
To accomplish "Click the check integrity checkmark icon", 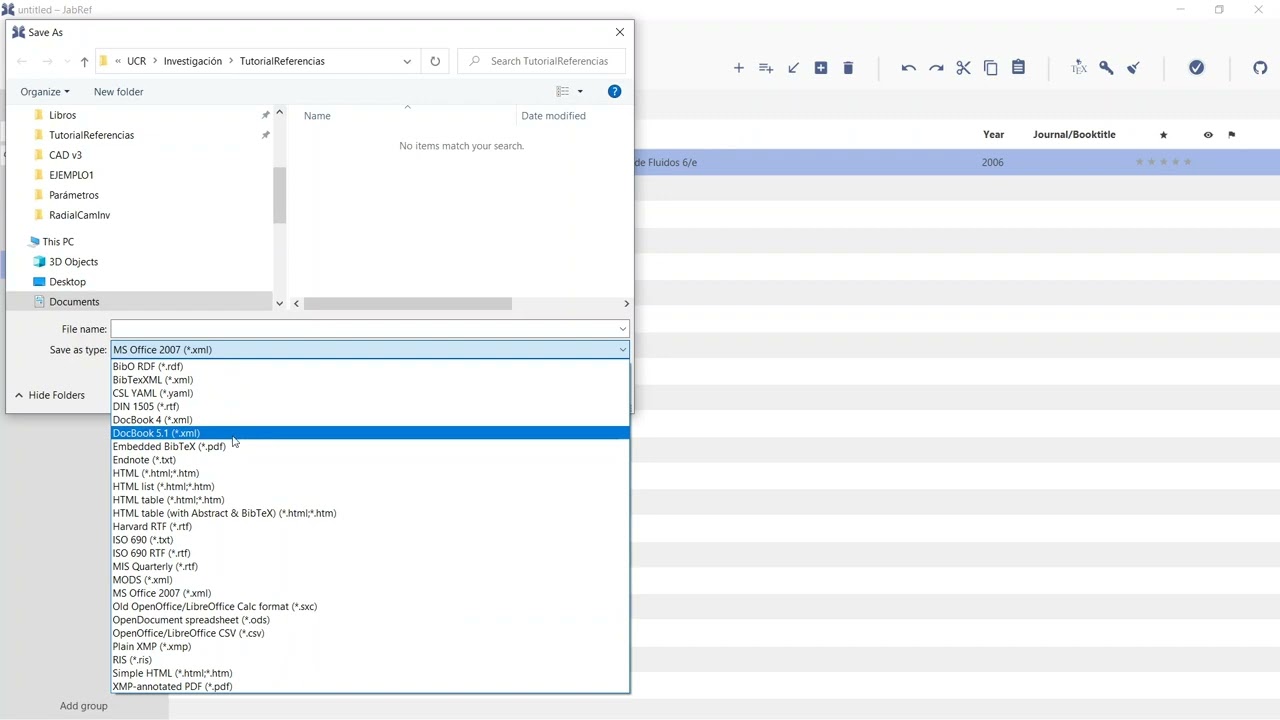I will [1197, 68].
